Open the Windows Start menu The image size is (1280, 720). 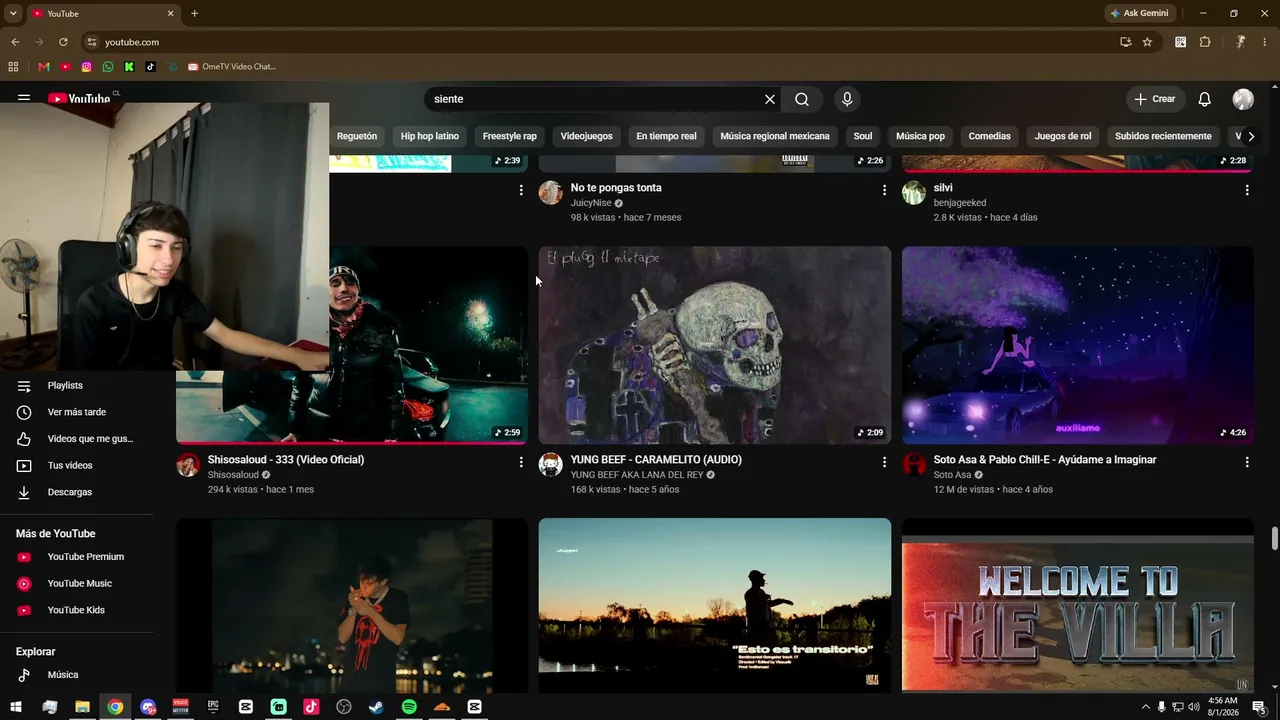click(x=16, y=707)
